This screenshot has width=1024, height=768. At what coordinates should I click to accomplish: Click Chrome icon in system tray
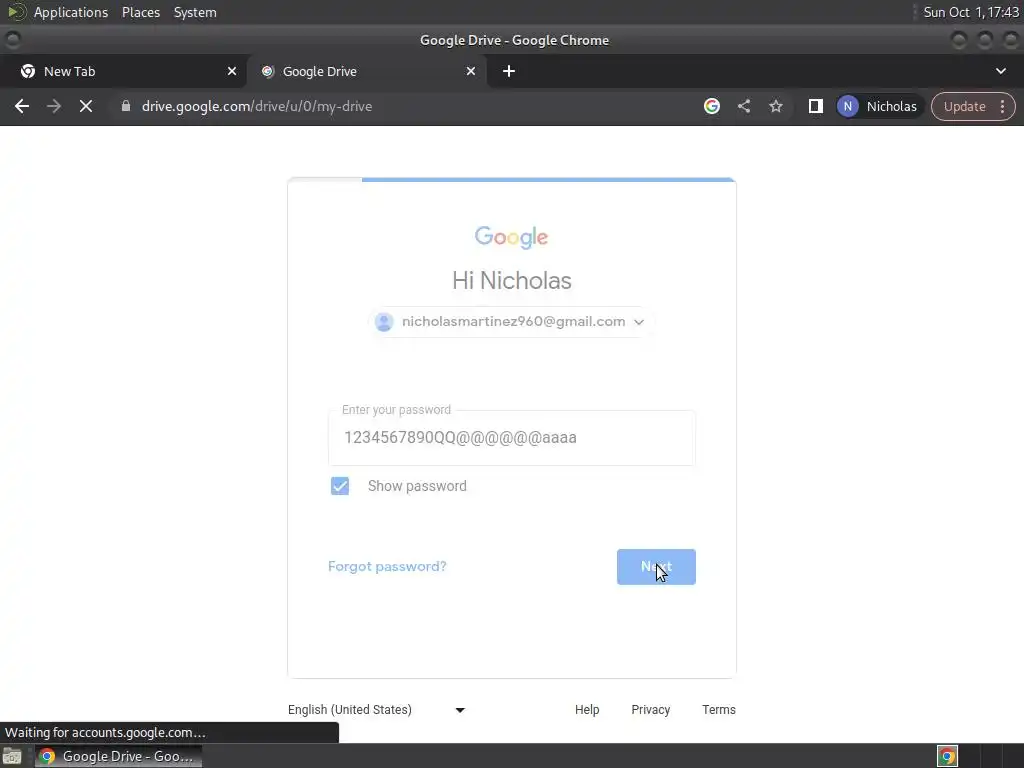coord(948,756)
